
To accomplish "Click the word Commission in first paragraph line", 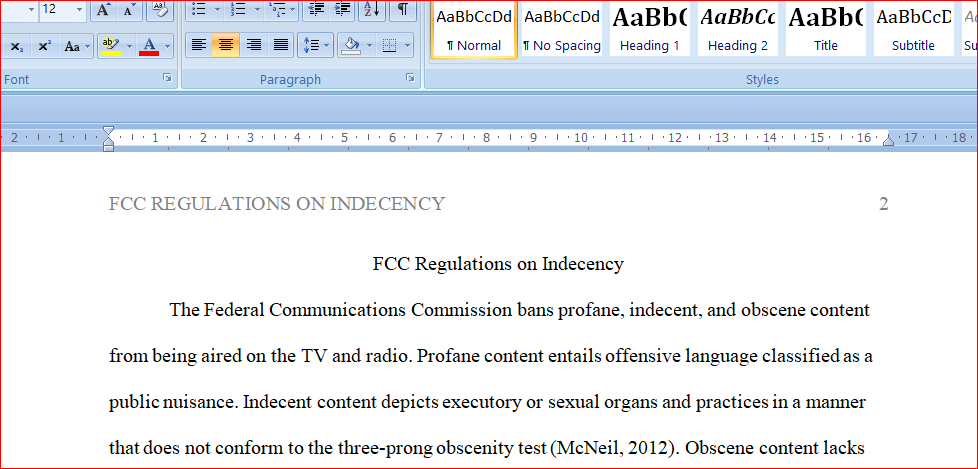I will click(x=460, y=310).
